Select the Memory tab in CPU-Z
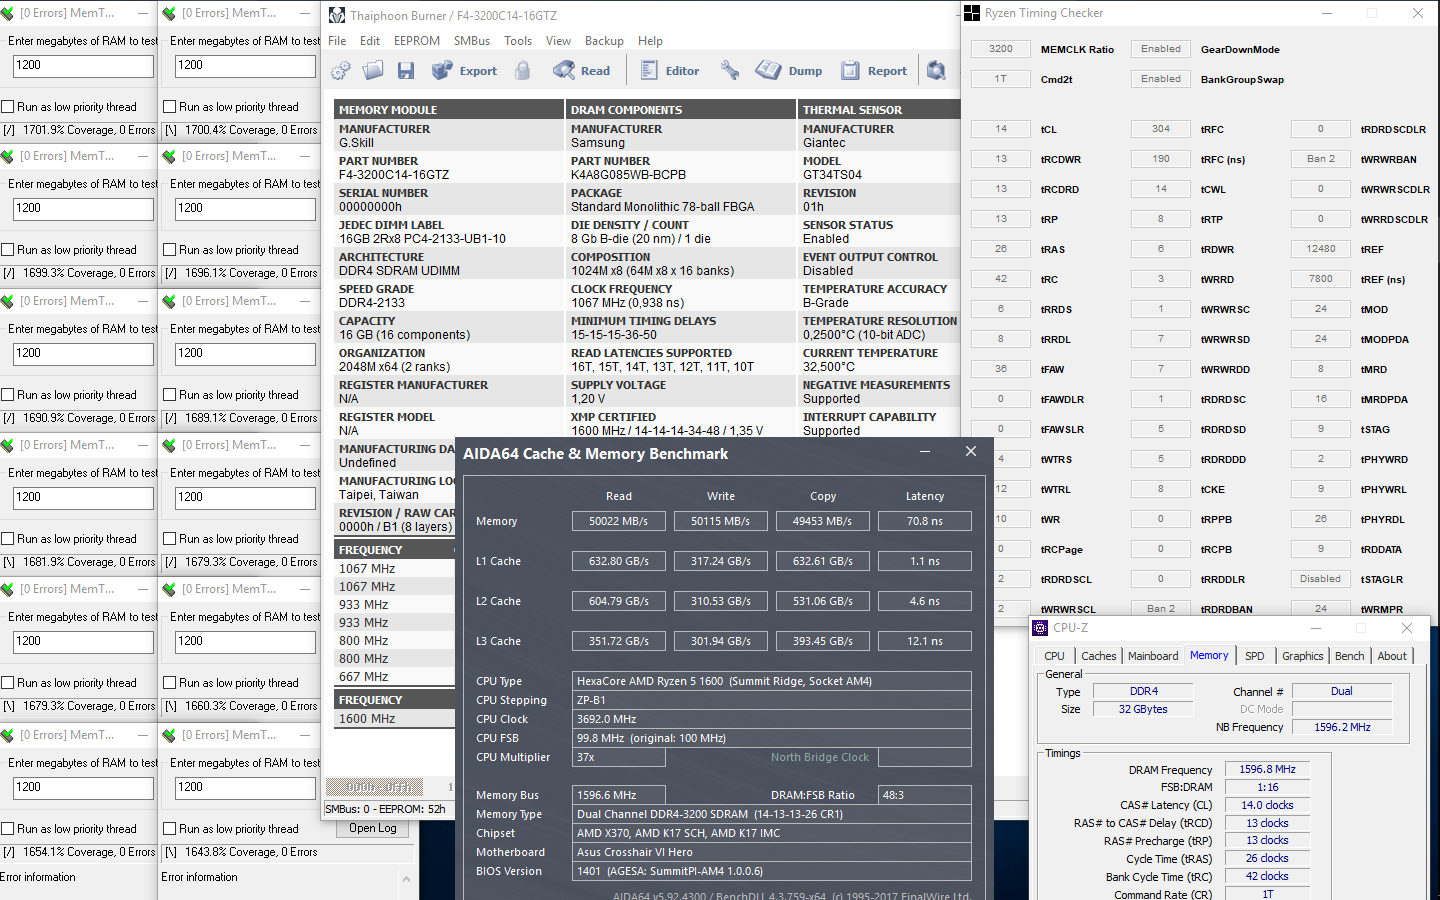The image size is (1440, 900). click(1209, 655)
